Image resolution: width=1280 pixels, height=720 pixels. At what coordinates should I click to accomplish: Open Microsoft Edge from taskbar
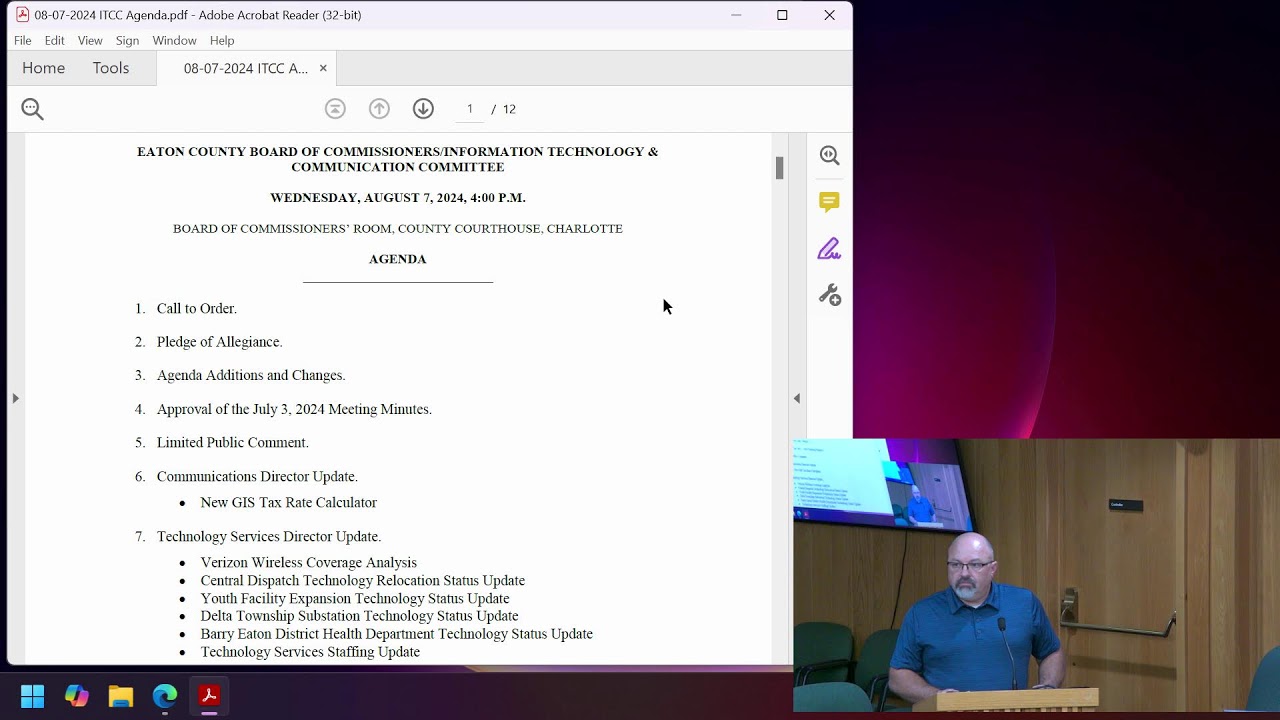point(165,696)
